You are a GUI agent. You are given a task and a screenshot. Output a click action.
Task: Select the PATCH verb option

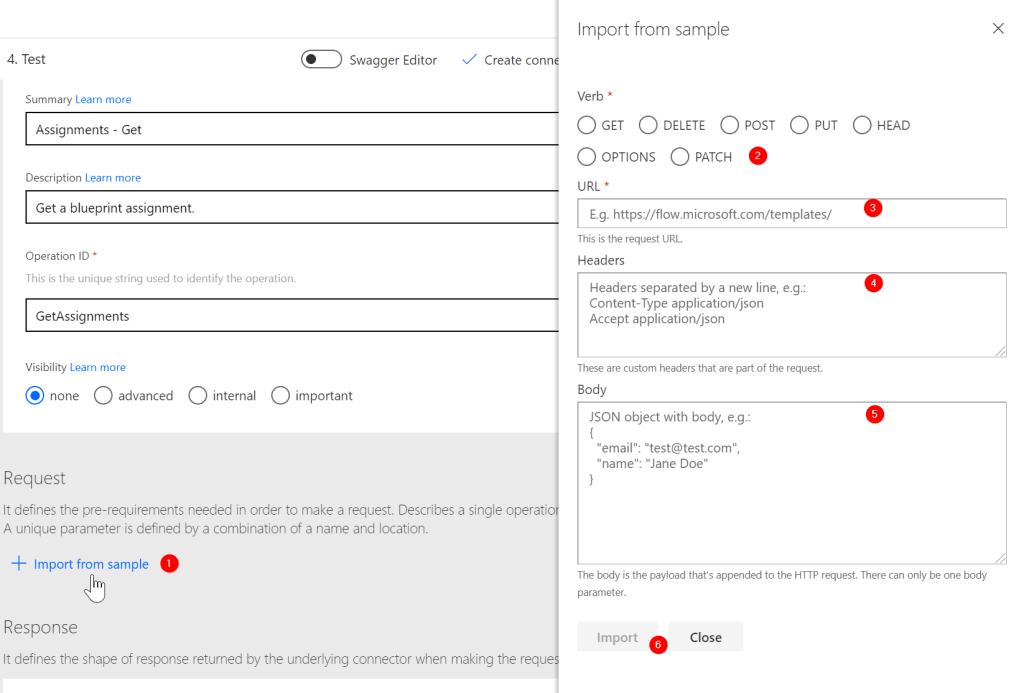coord(680,157)
